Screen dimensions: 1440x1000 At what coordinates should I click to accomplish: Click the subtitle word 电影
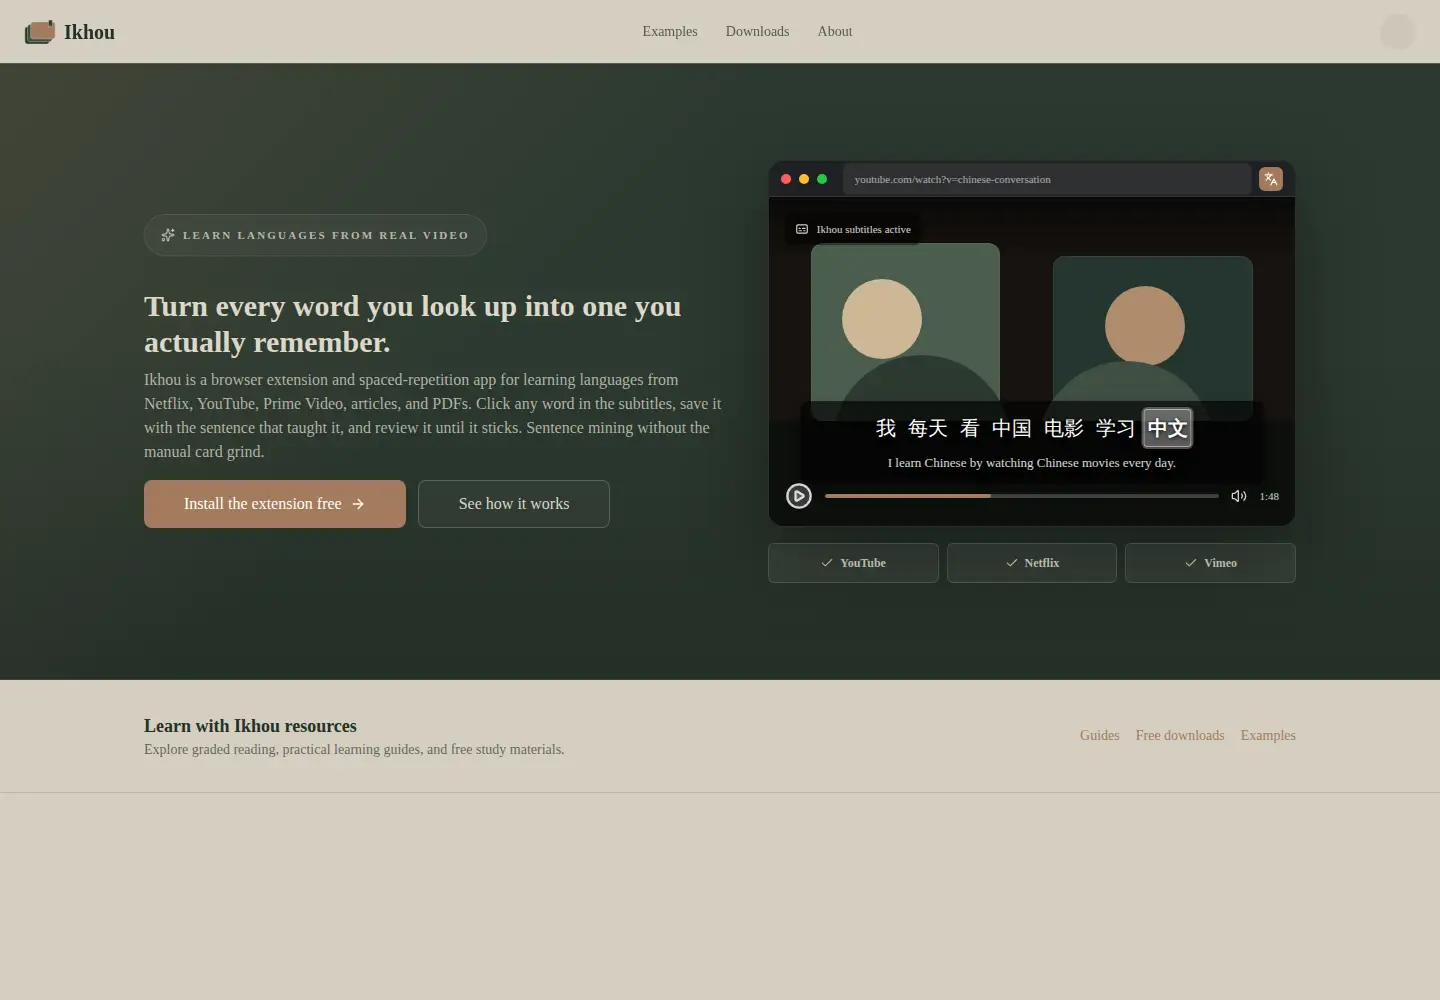1064,428
